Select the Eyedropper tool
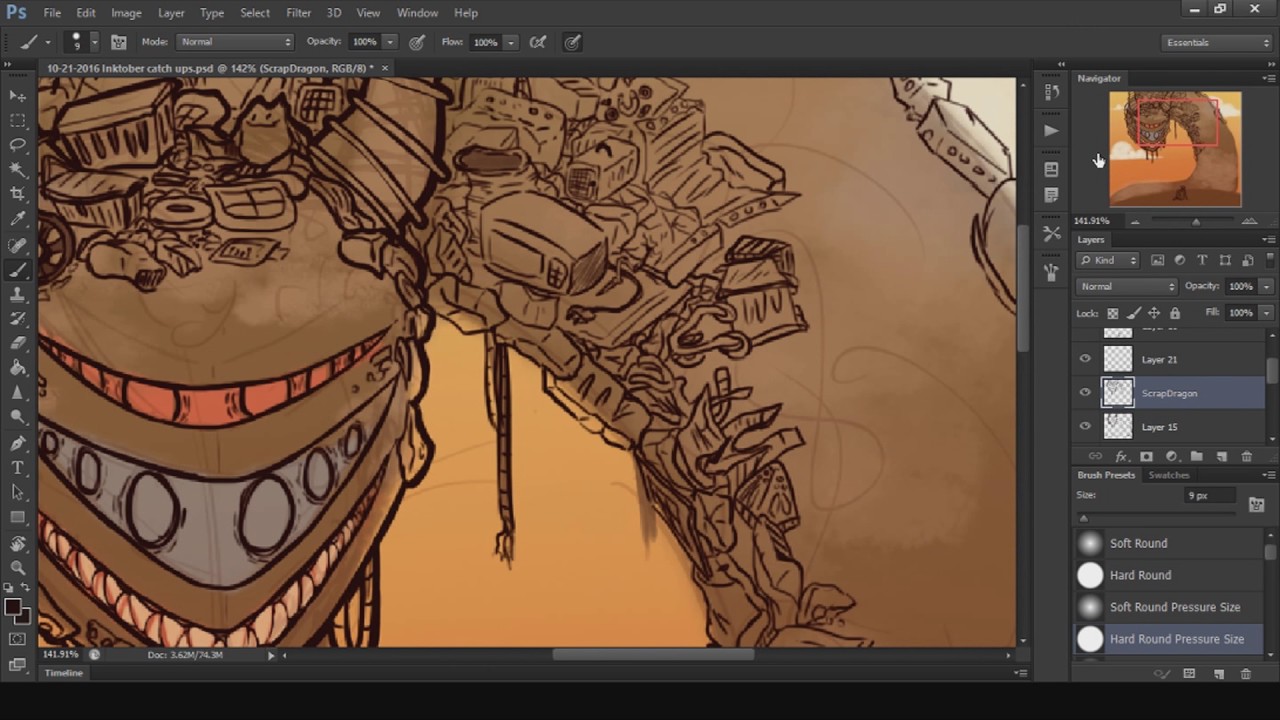Screen dimensions: 1280x720 pyautogui.click(x=18, y=219)
